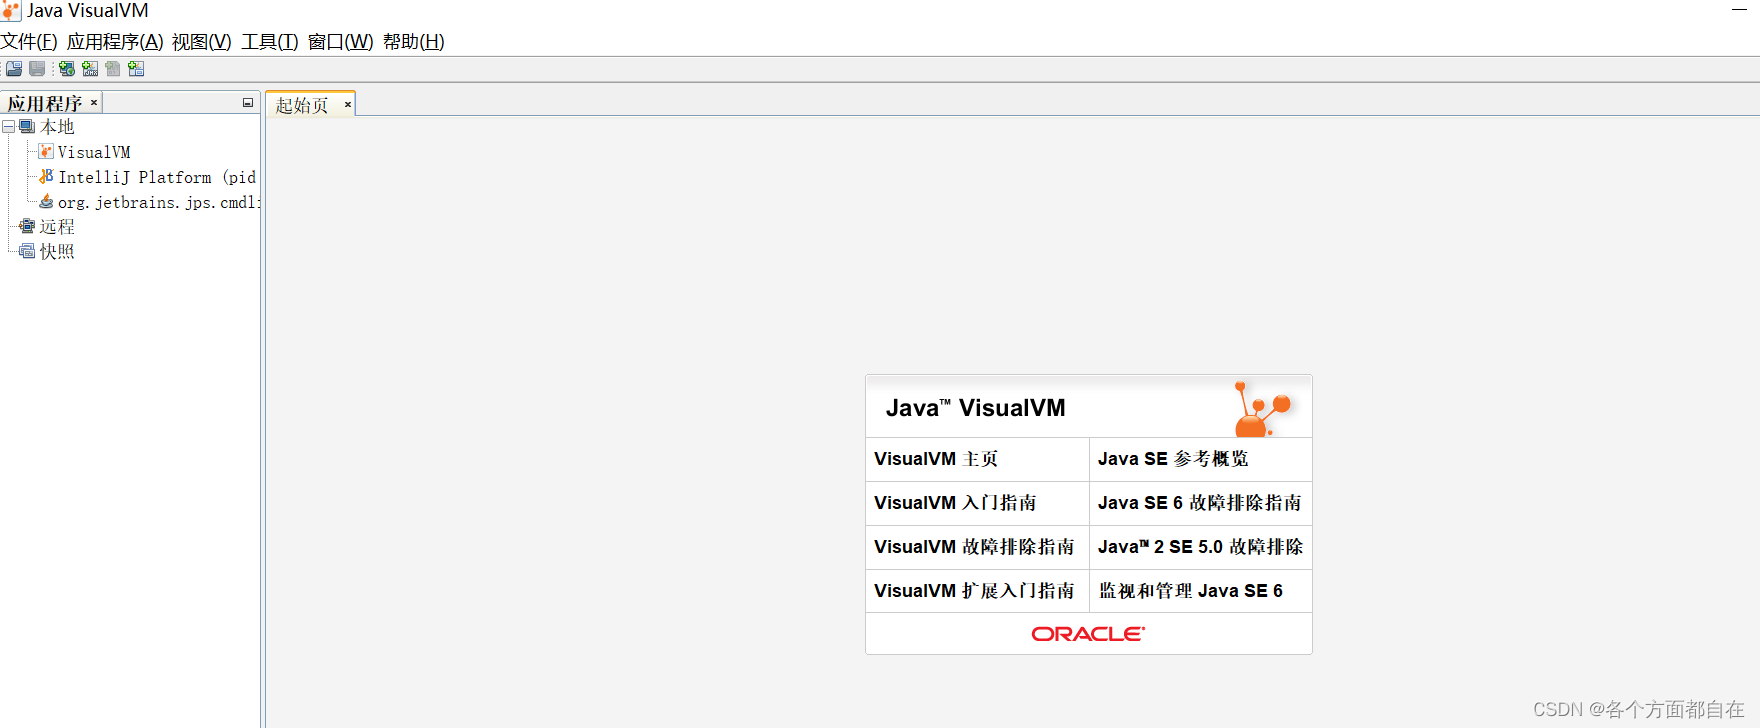Open the 视图(V) menu
Image resolution: width=1760 pixels, height=728 pixels.
tap(201, 42)
